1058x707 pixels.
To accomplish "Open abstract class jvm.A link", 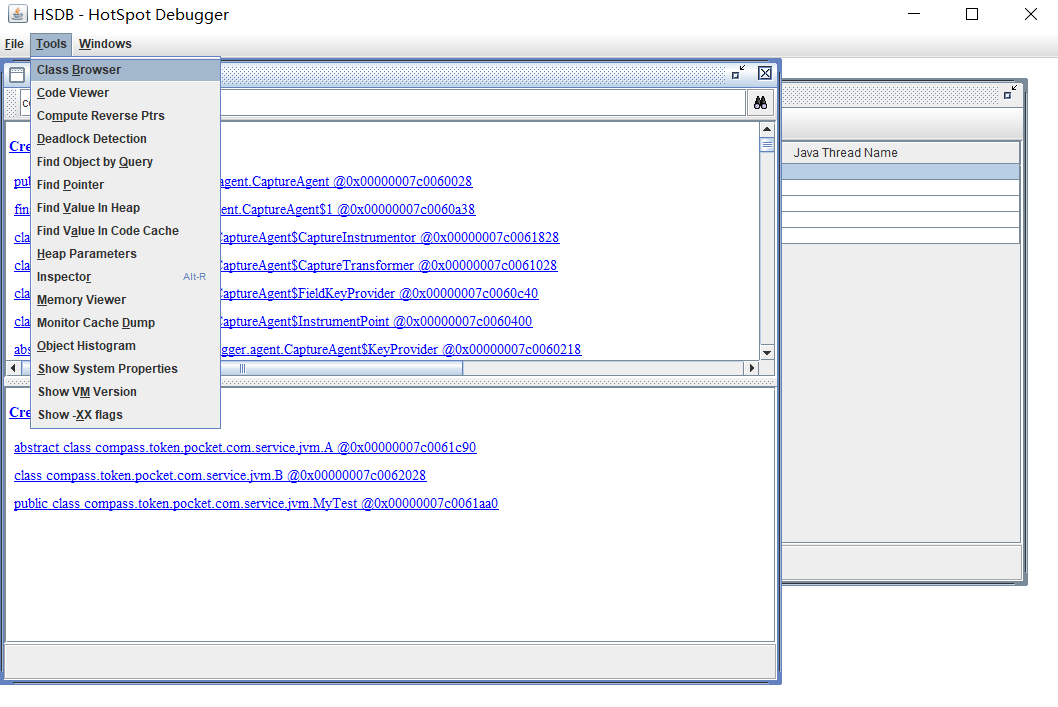I will click(x=245, y=447).
